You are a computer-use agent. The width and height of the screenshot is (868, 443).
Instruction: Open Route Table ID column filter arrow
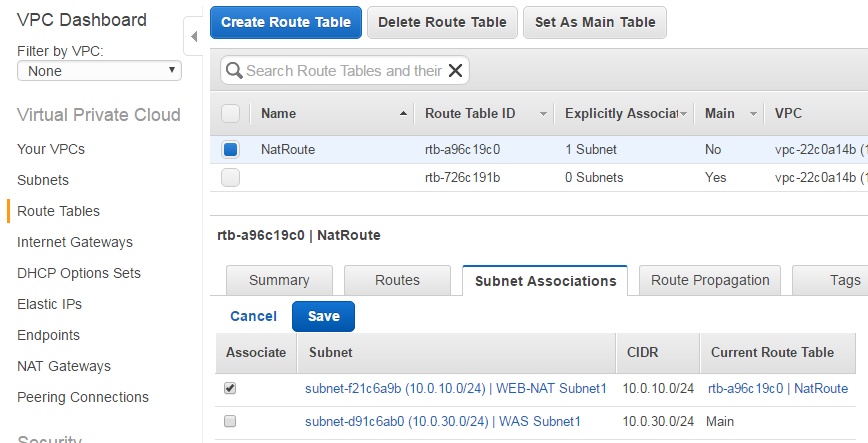point(543,114)
